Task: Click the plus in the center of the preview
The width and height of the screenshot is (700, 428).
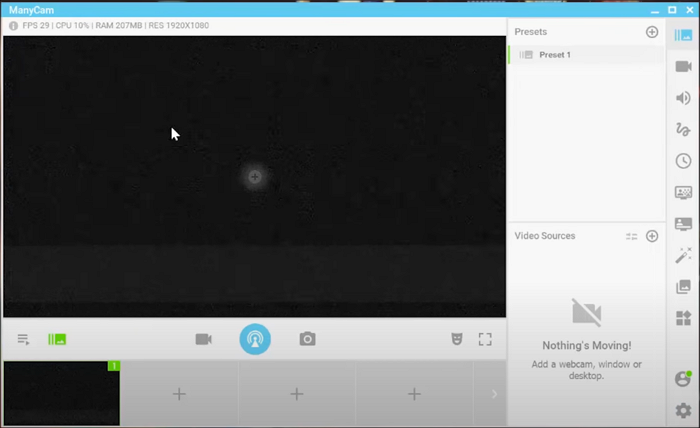Action: pos(254,177)
